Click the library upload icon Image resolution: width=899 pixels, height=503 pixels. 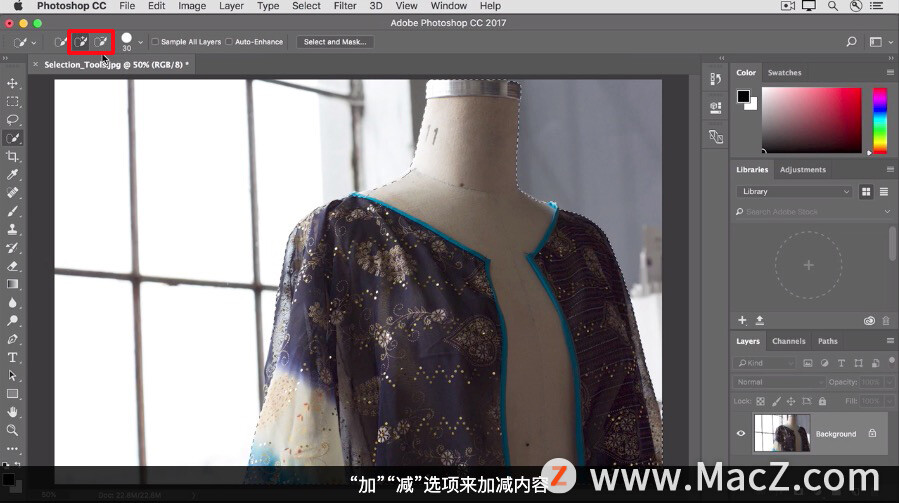point(760,320)
